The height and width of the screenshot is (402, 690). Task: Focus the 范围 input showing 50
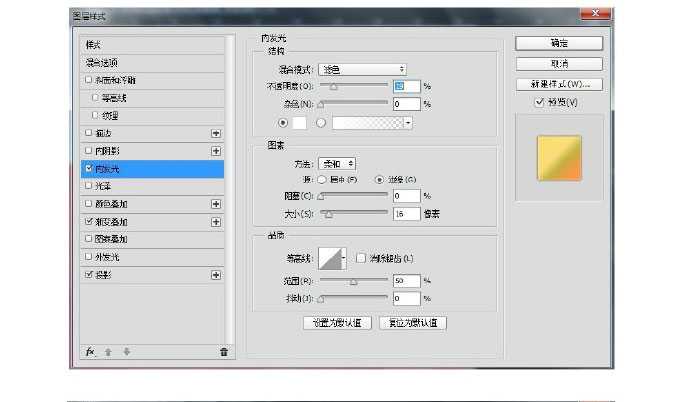[407, 281]
